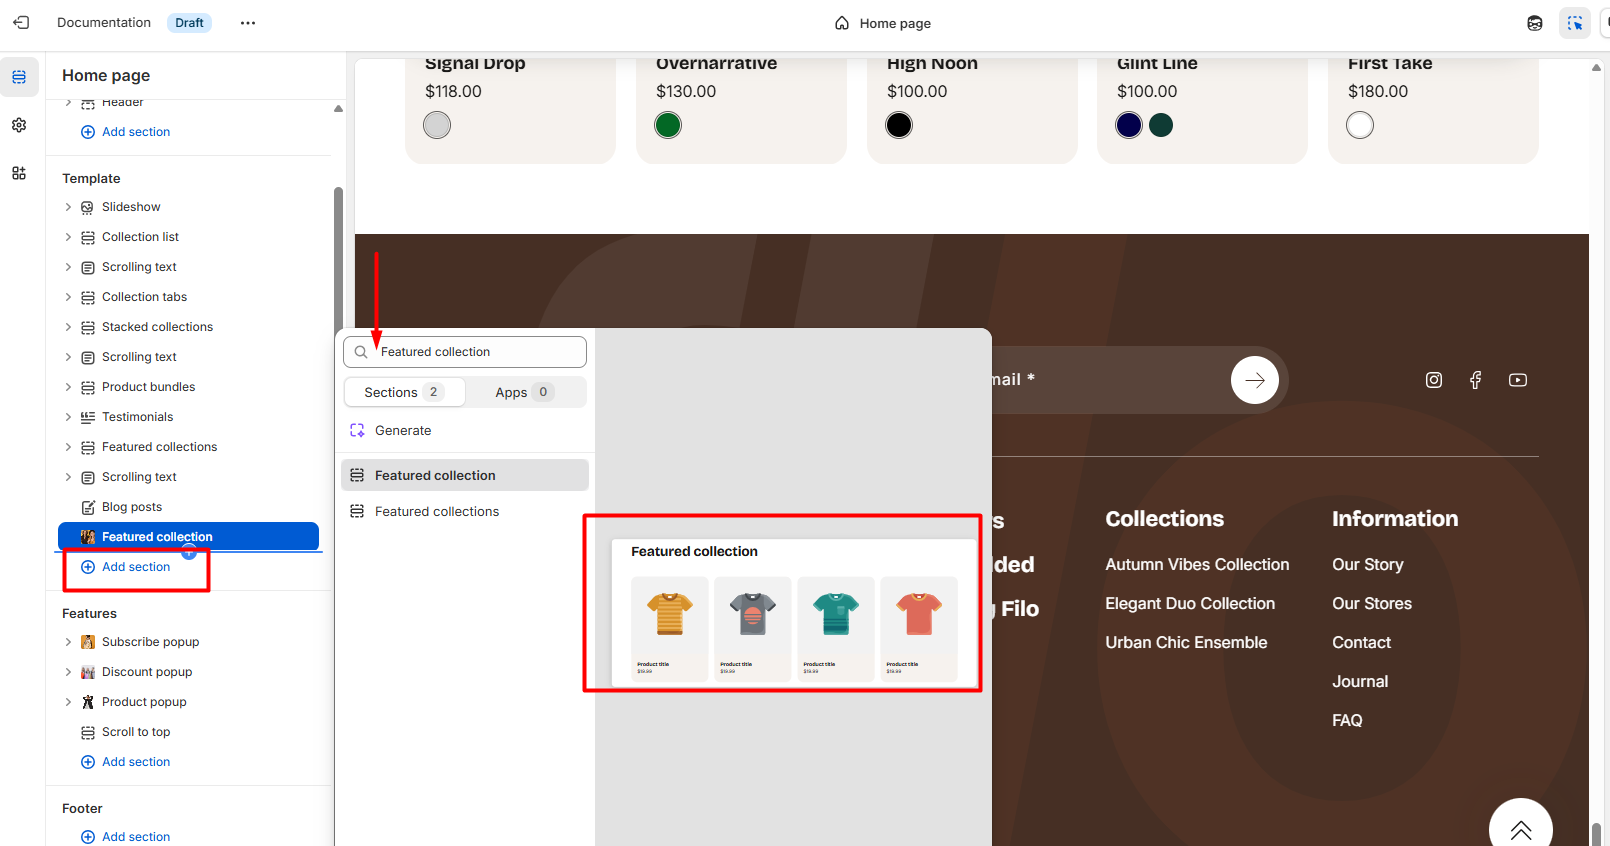Image resolution: width=1610 pixels, height=846 pixels.
Task: Toggle the inspector selection tool icon
Action: coord(1575,23)
